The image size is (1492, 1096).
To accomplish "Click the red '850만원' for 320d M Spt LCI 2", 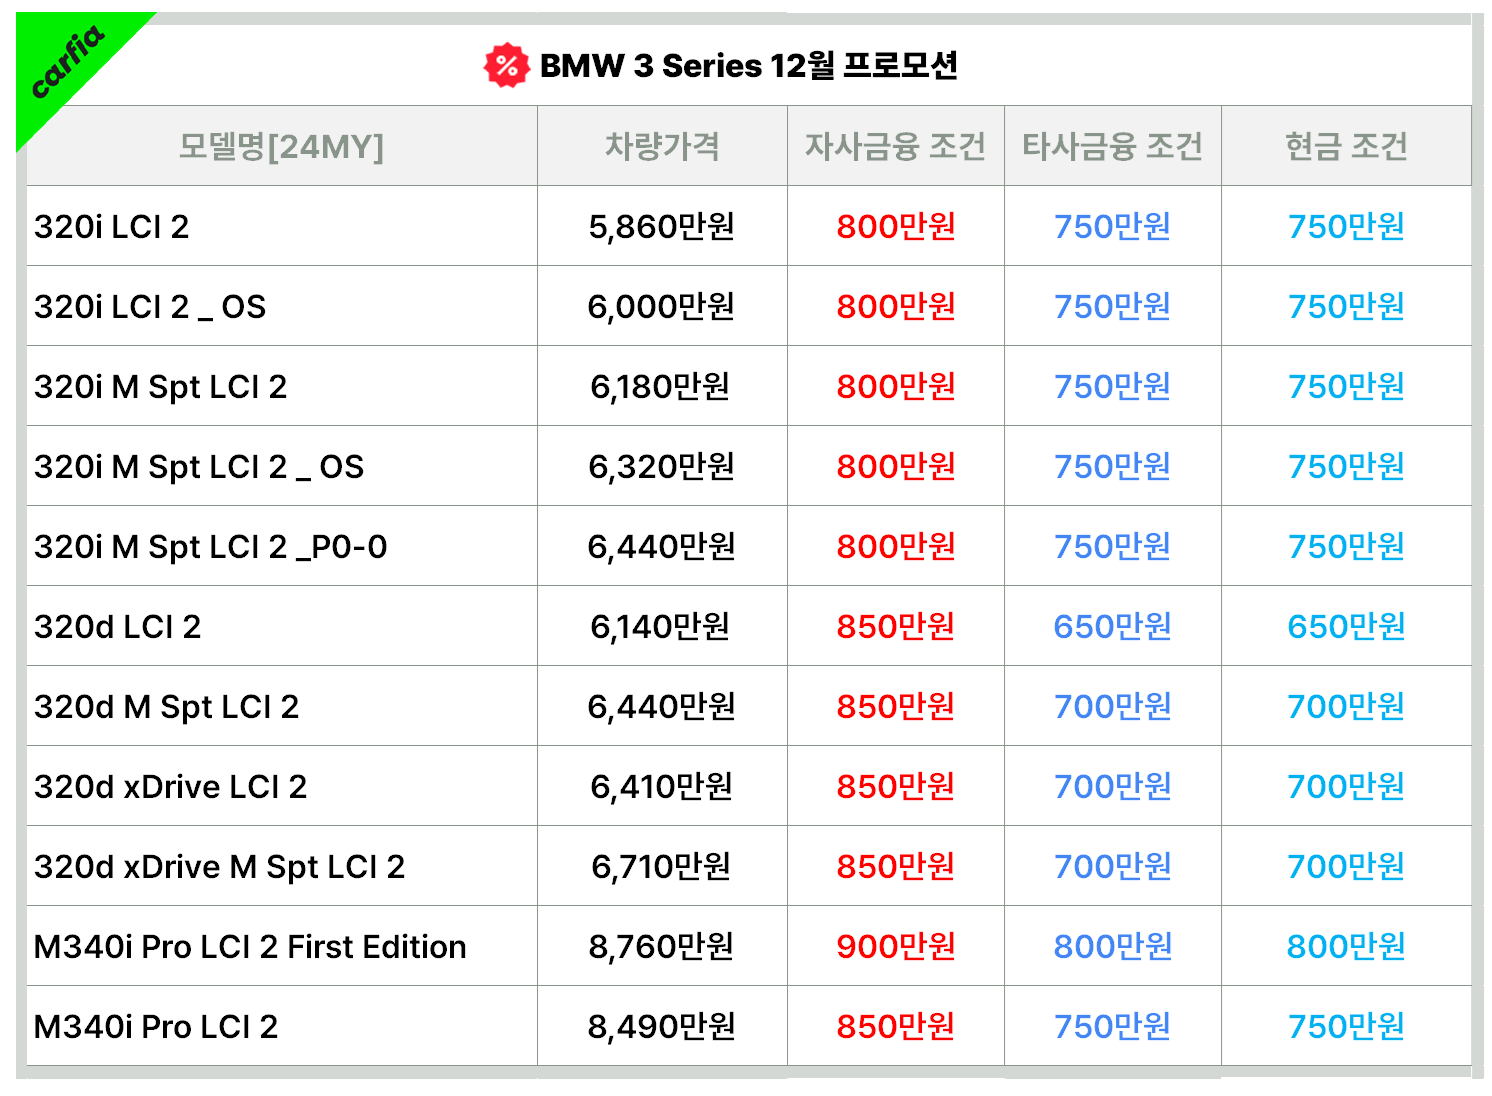I will point(896,707).
